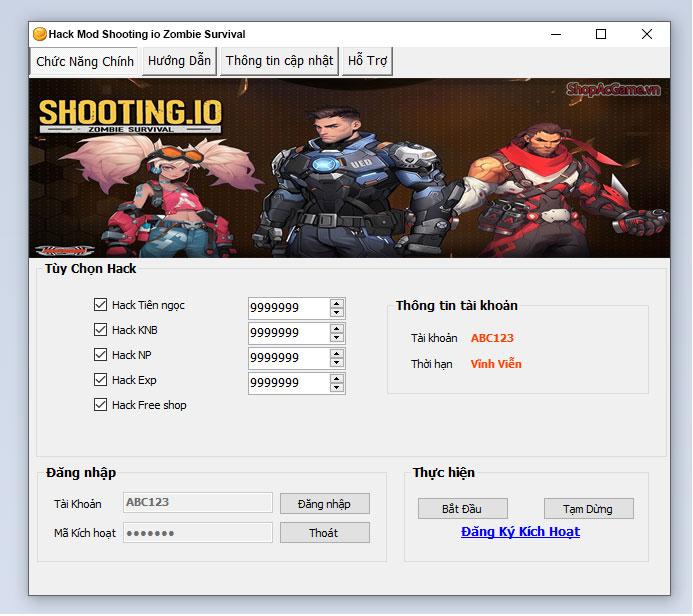693x616 pixels.
Task: Open the Đăng Ký Kích Hoạt link
Action: click(520, 532)
